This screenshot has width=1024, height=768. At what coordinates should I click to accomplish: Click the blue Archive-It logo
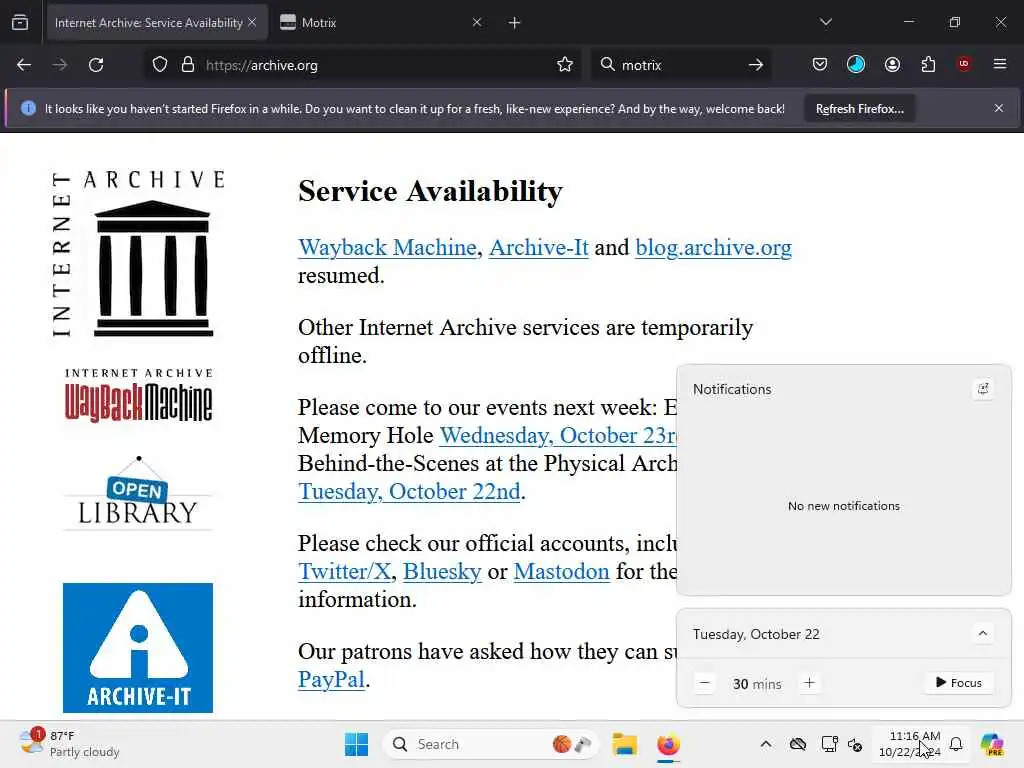coord(138,648)
